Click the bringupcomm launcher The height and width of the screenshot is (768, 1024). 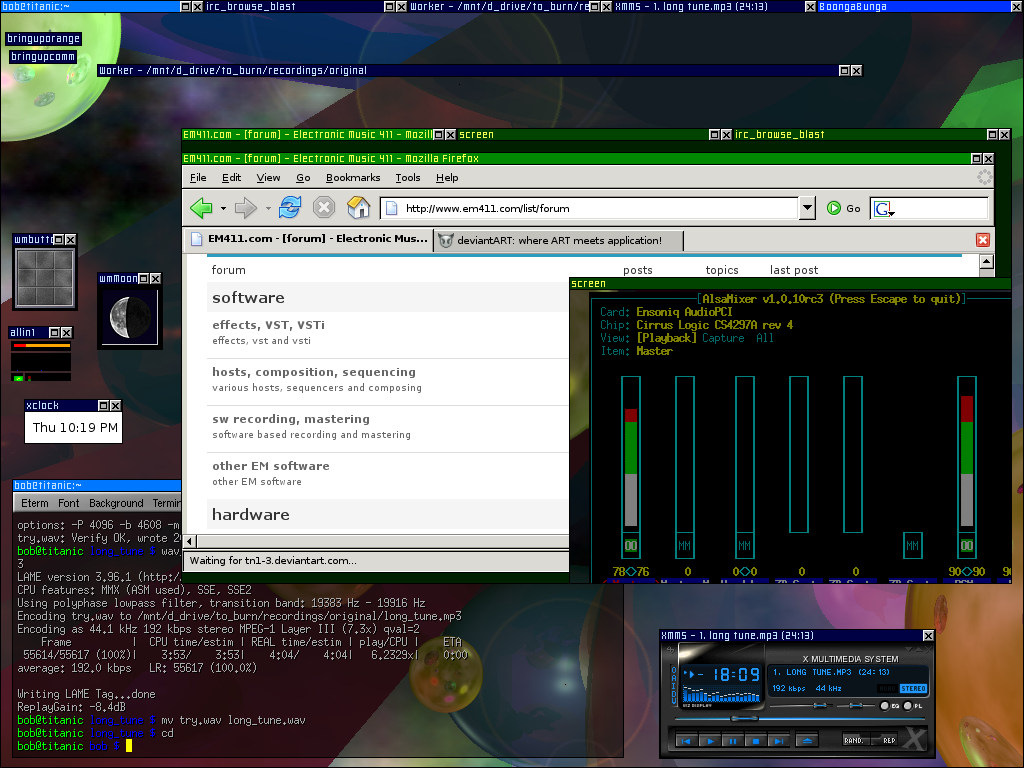click(x=43, y=57)
